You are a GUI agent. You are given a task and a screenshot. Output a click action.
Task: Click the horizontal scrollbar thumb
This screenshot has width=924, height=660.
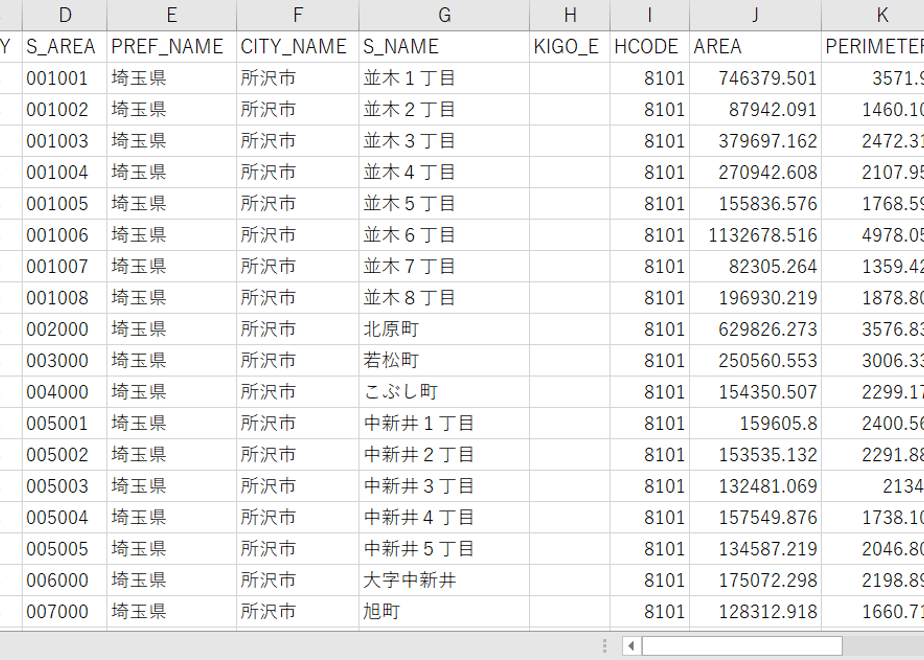742,646
